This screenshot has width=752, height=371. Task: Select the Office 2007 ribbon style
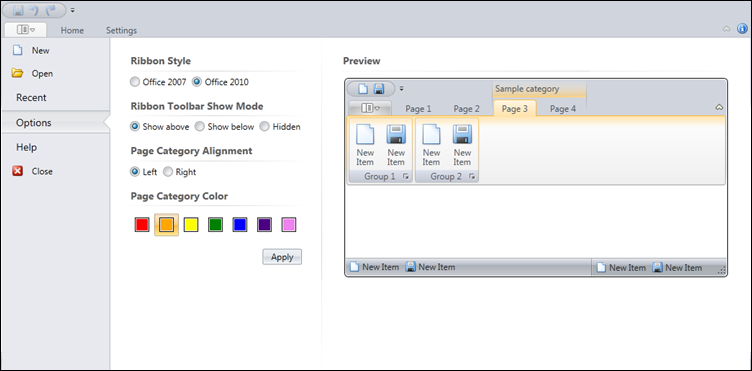(x=158, y=82)
